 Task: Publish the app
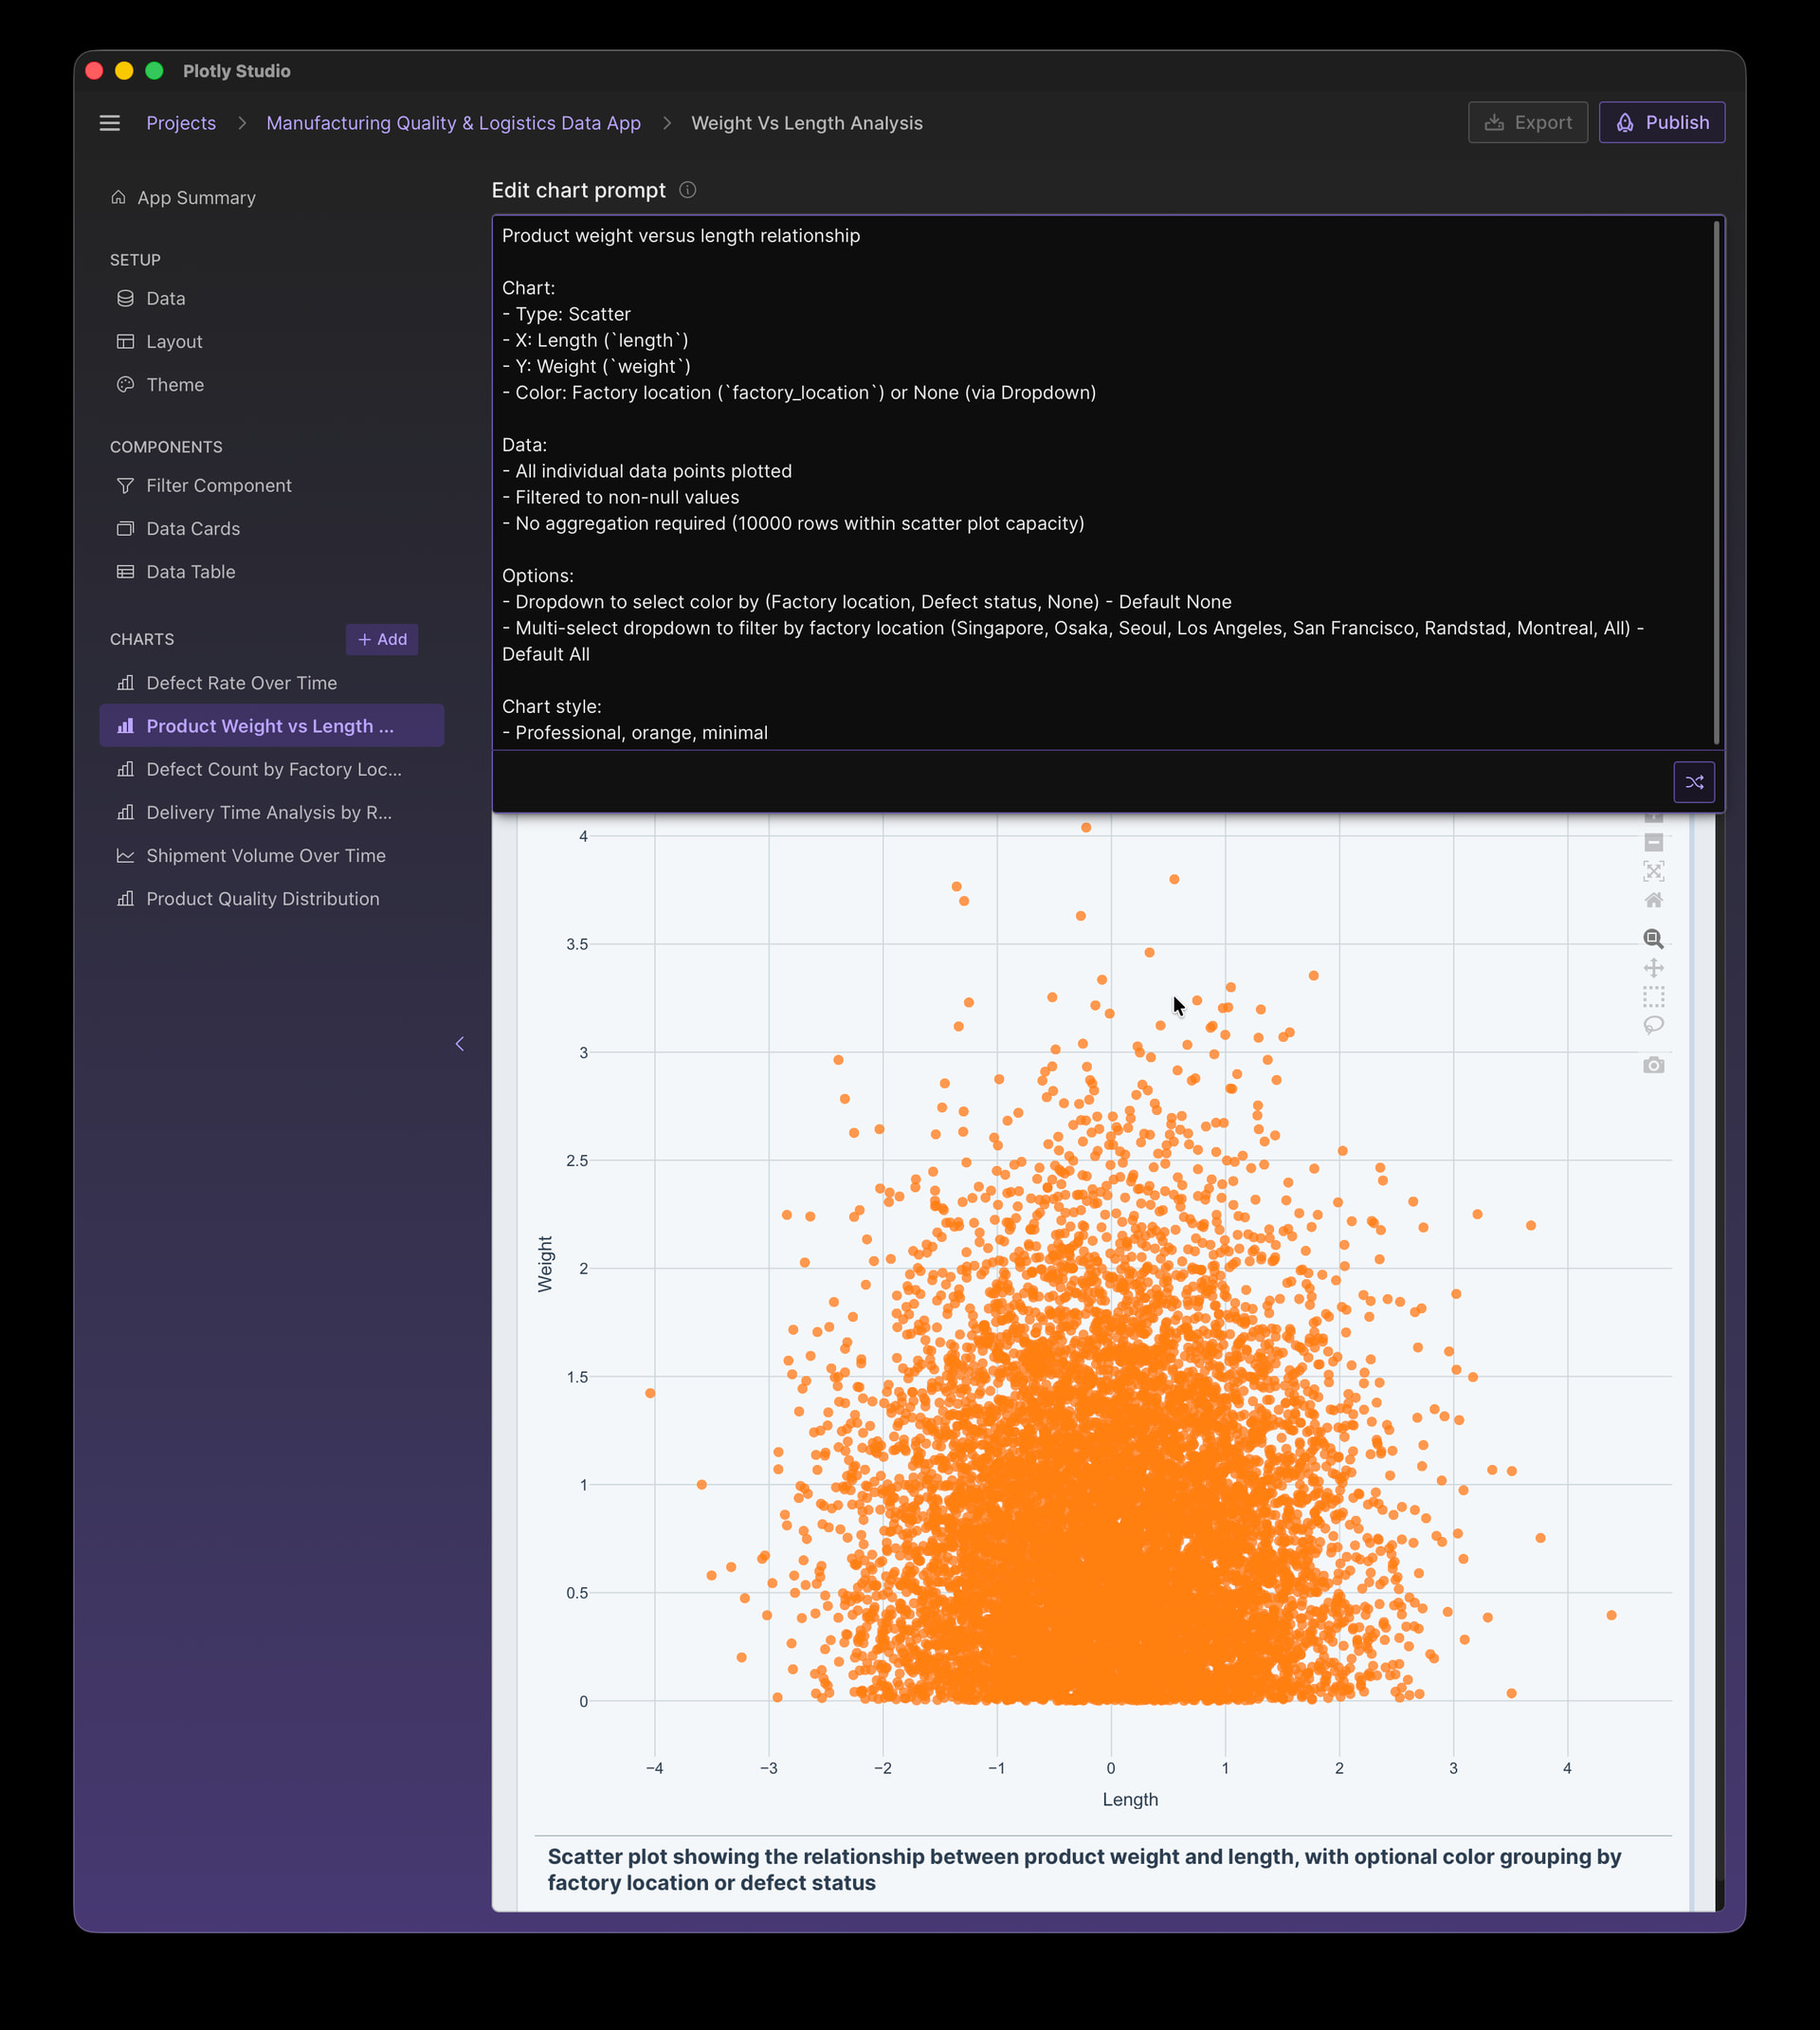[1662, 122]
